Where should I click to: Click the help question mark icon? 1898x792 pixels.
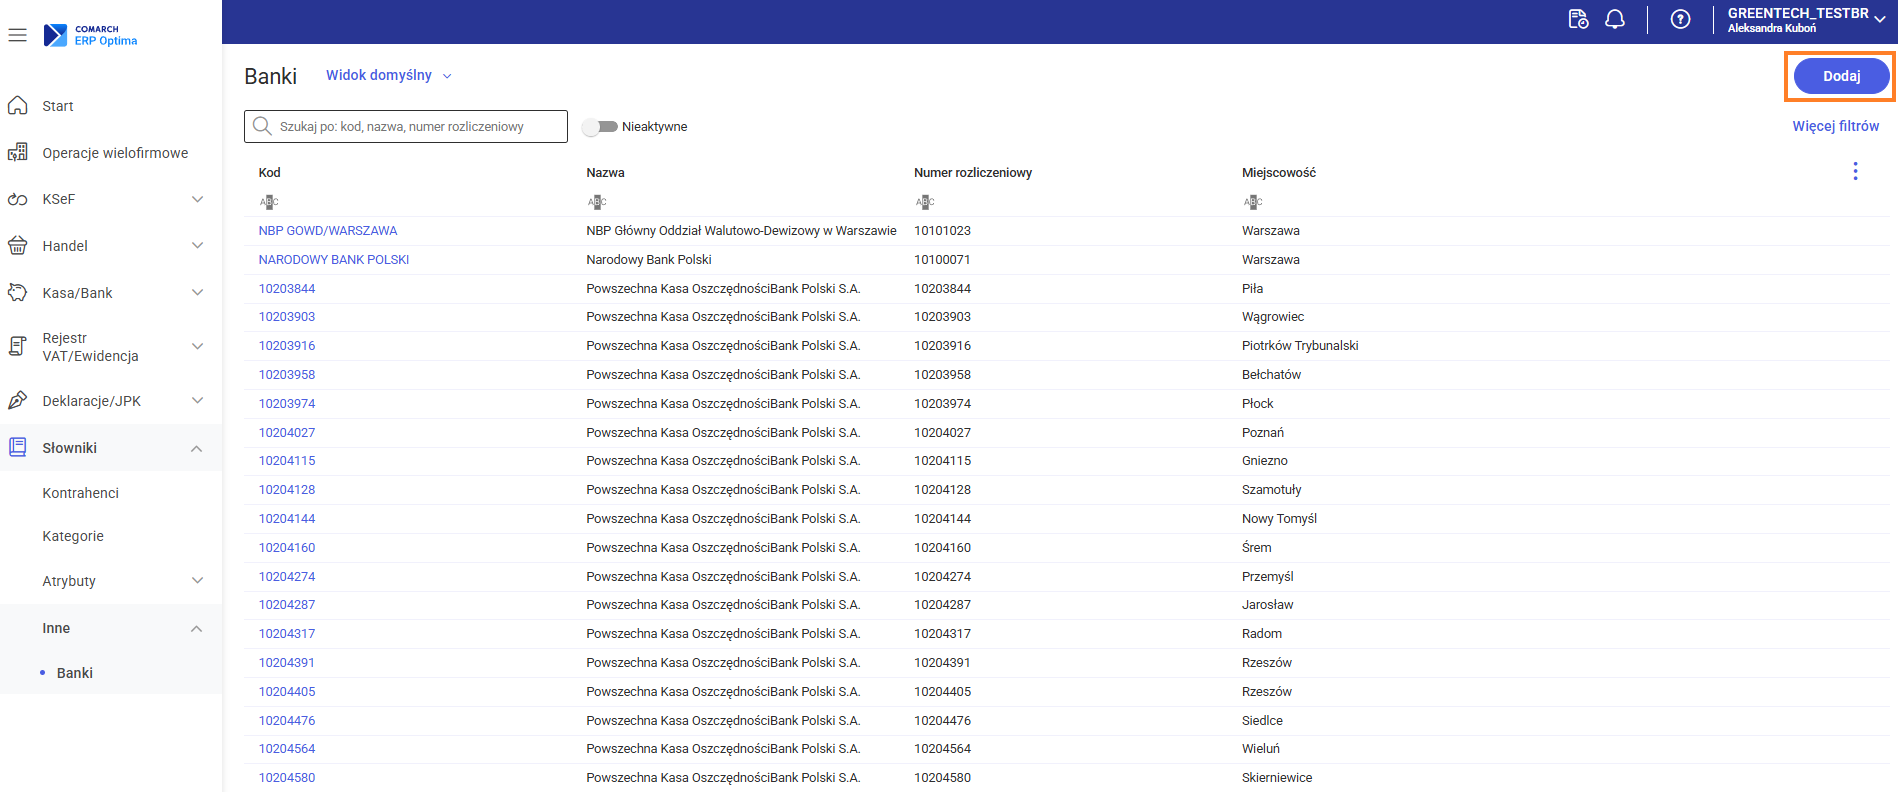[x=1680, y=19]
